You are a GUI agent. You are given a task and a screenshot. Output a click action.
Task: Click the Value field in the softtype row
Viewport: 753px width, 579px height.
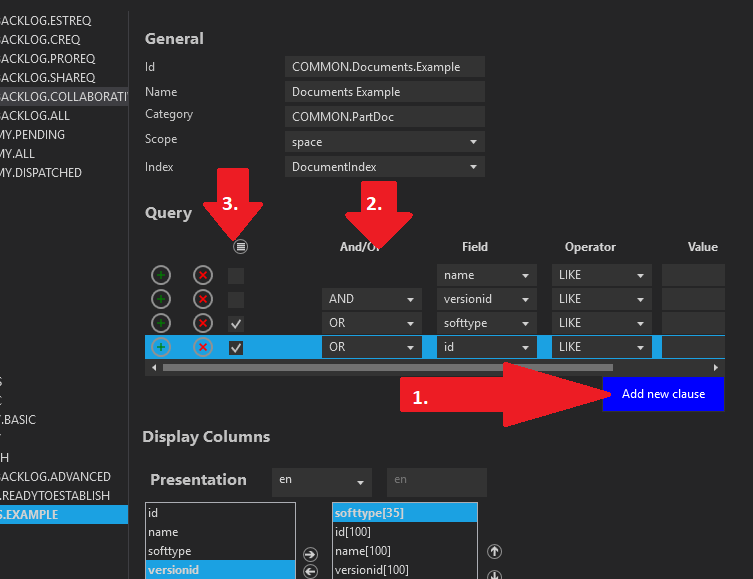[x=693, y=323]
